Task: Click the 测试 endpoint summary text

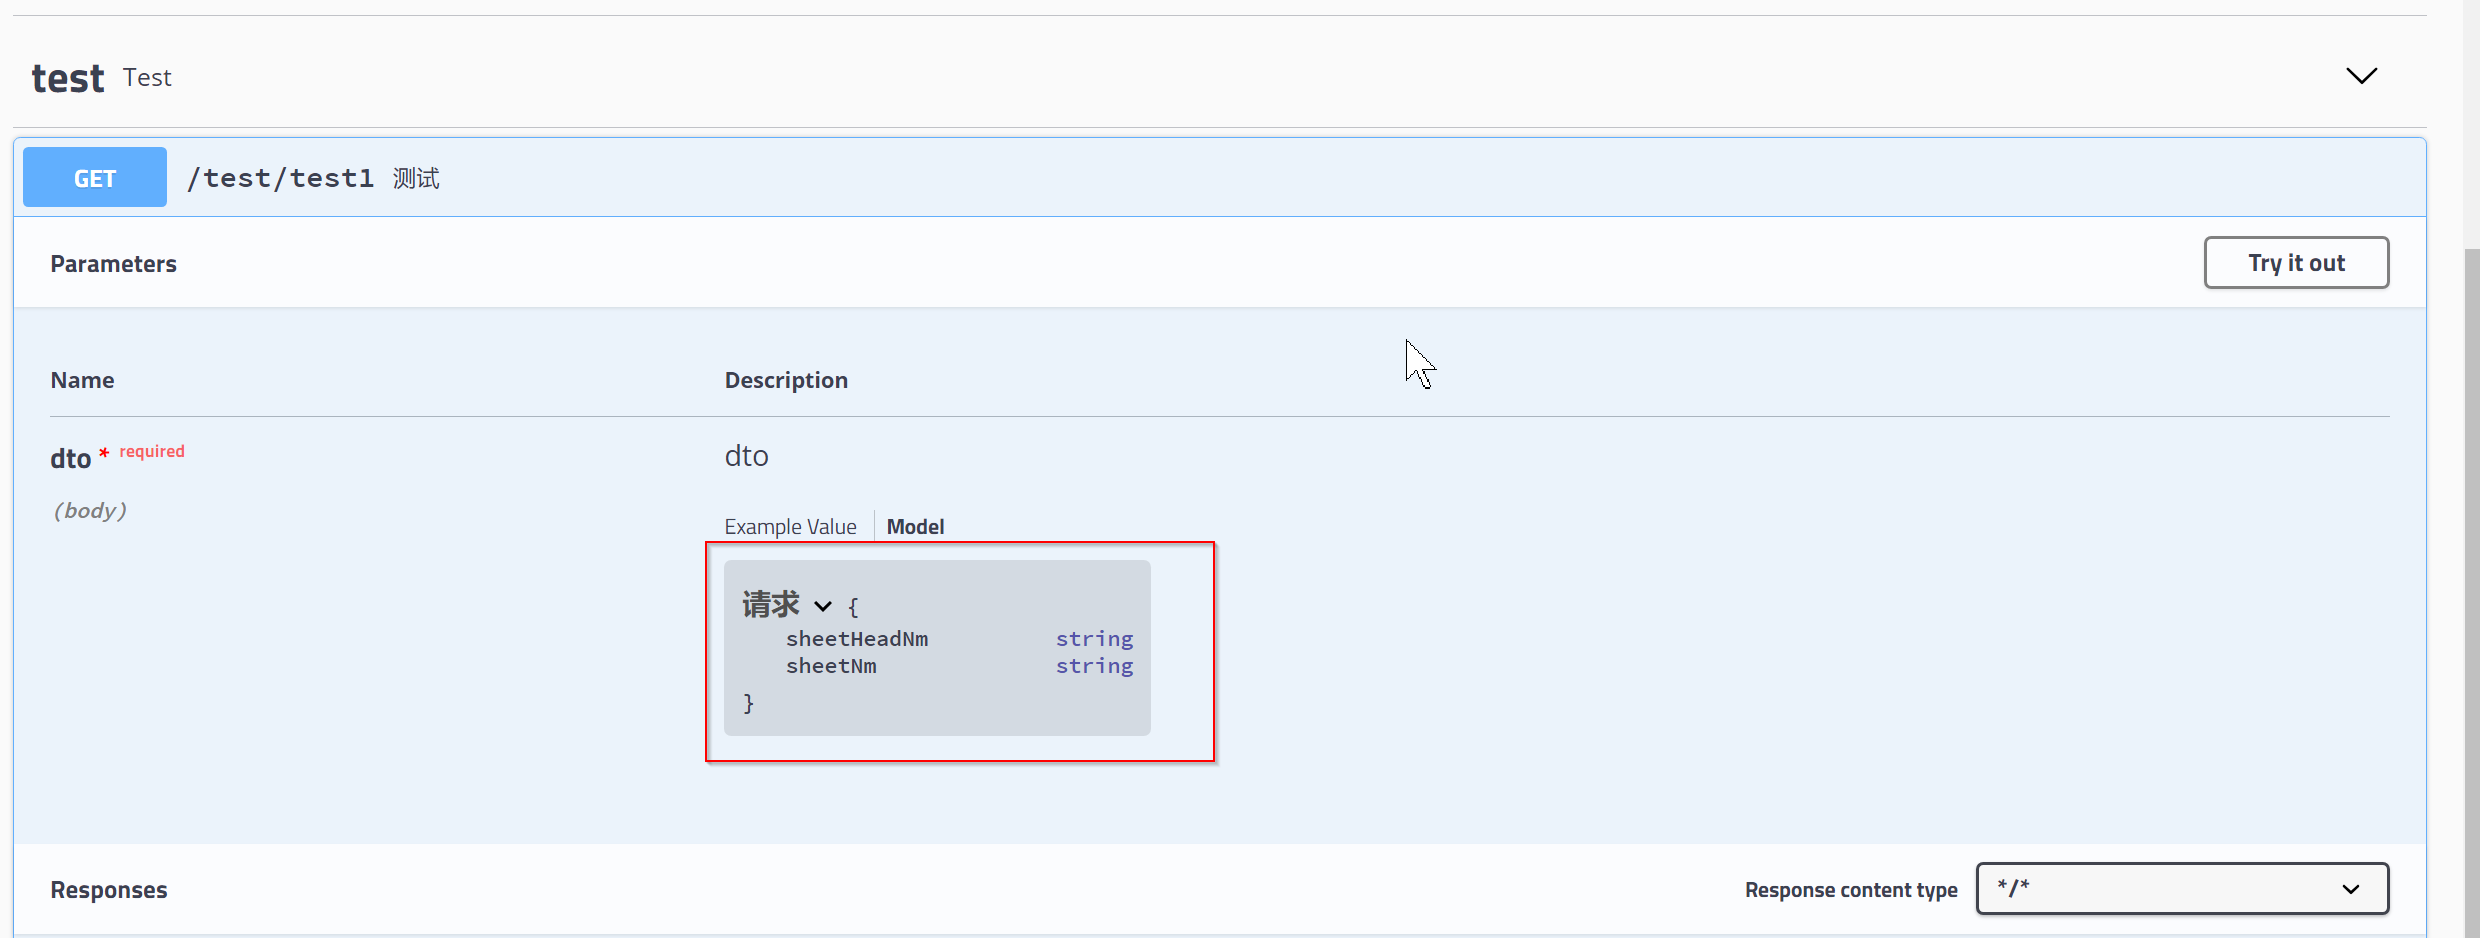Action: [416, 178]
